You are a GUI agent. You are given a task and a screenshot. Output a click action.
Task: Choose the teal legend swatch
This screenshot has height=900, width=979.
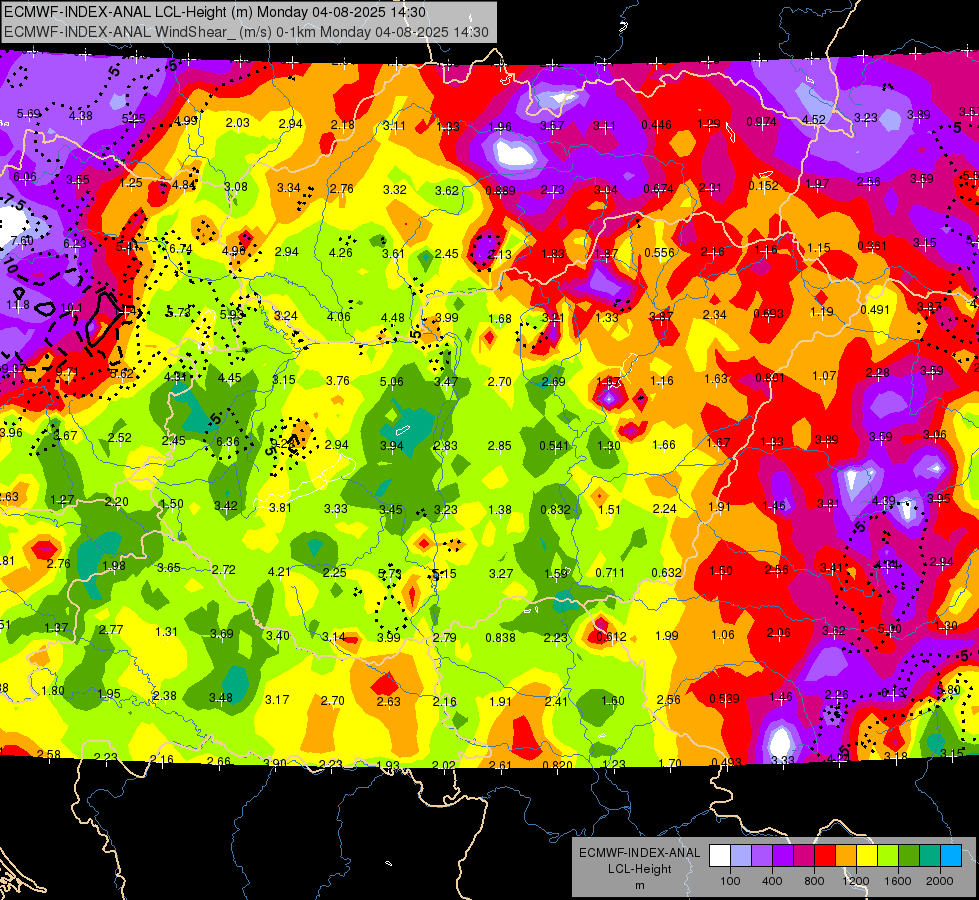(x=930, y=856)
